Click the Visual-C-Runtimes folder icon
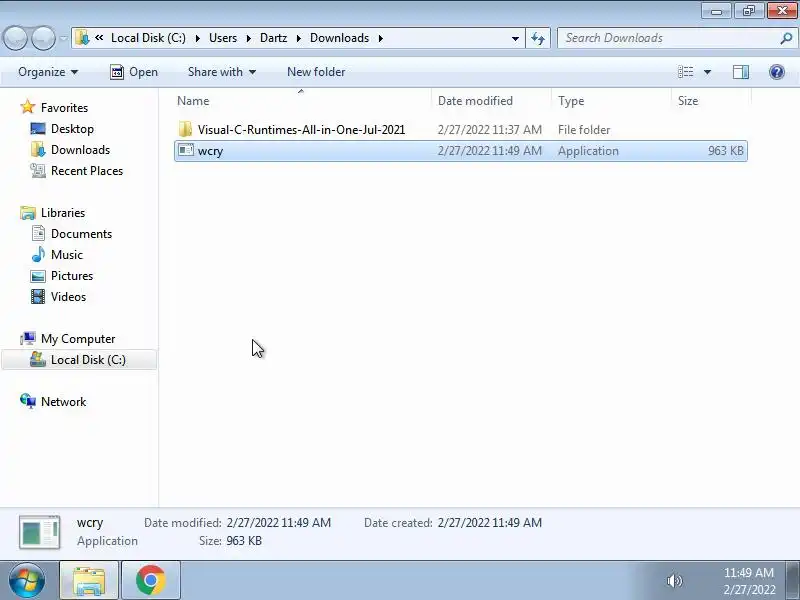The height and width of the screenshot is (600, 800). (x=185, y=129)
